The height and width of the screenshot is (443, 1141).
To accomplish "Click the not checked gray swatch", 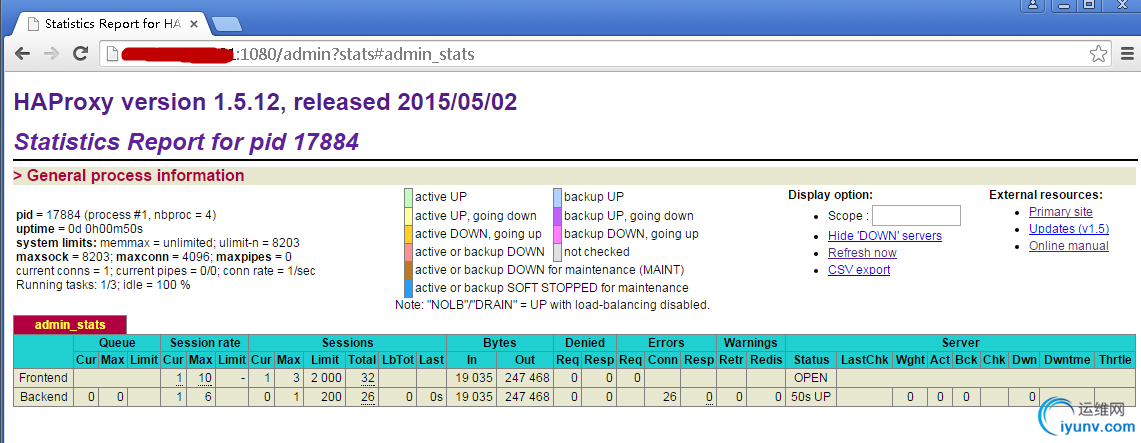I will click(x=557, y=252).
